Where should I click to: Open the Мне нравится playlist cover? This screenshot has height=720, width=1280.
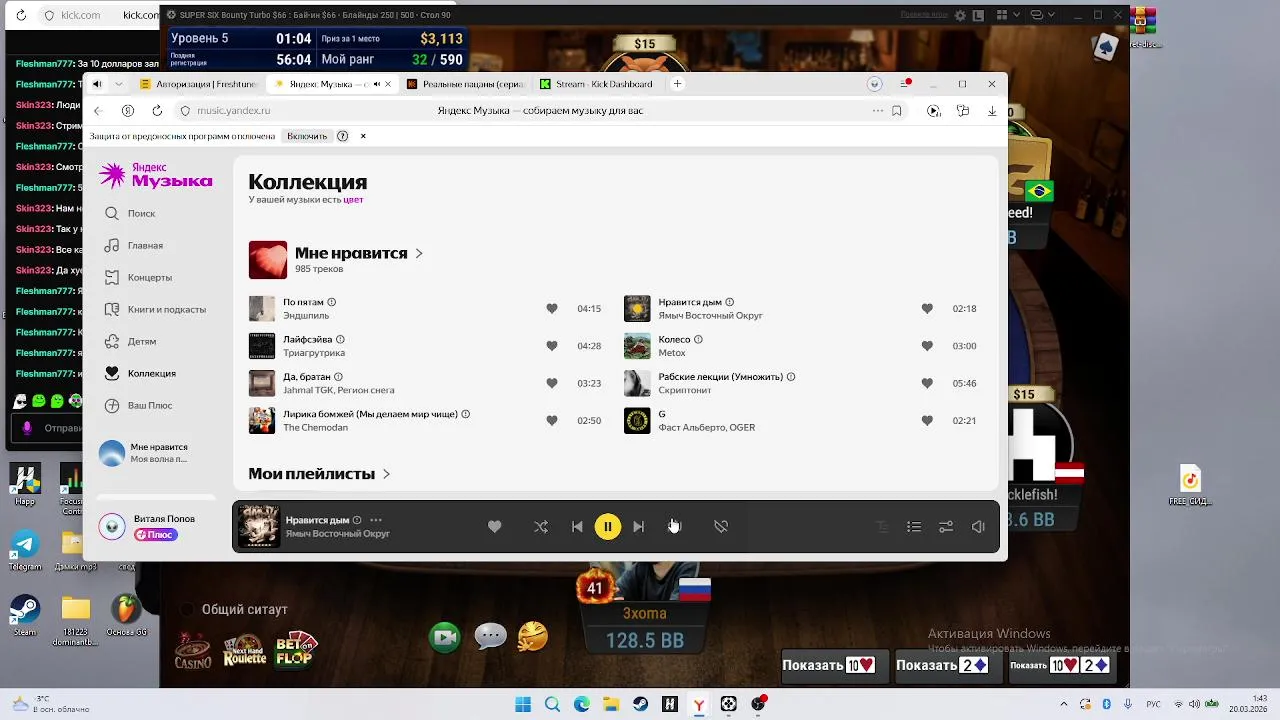[x=268, y=260]
